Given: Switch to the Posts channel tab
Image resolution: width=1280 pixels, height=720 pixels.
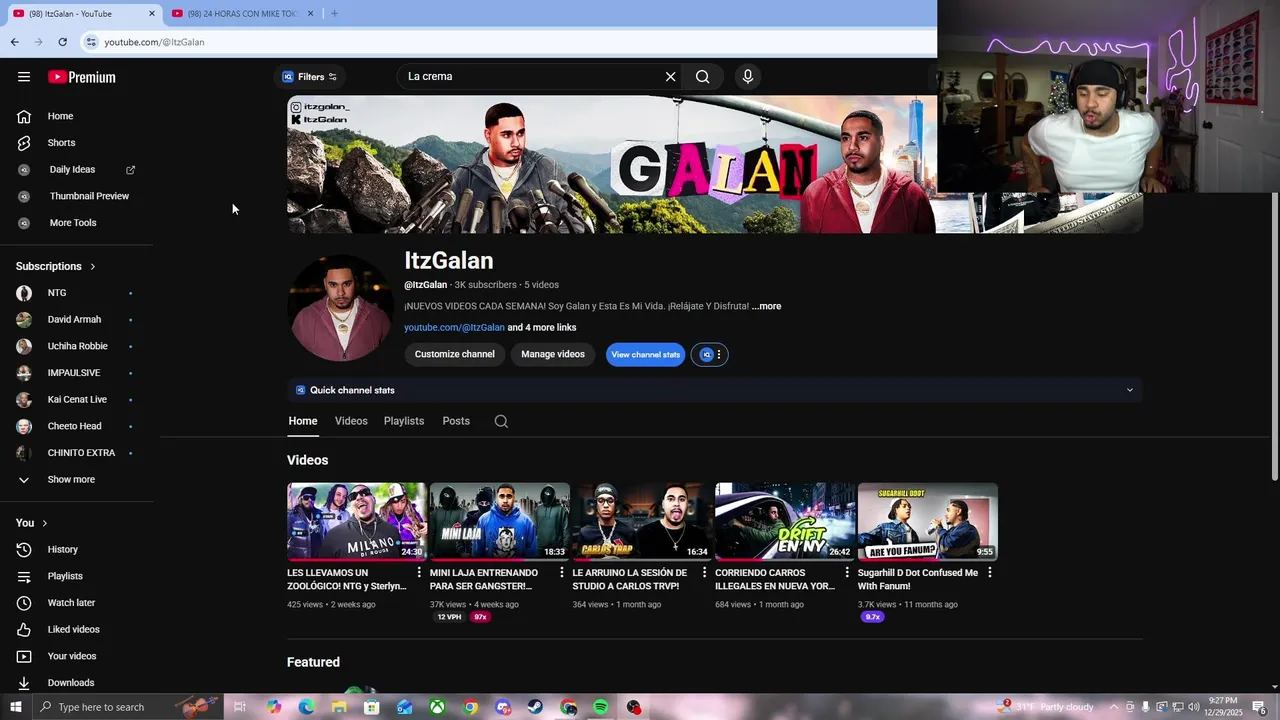Looking at the screenshot, I should point(456,421).
